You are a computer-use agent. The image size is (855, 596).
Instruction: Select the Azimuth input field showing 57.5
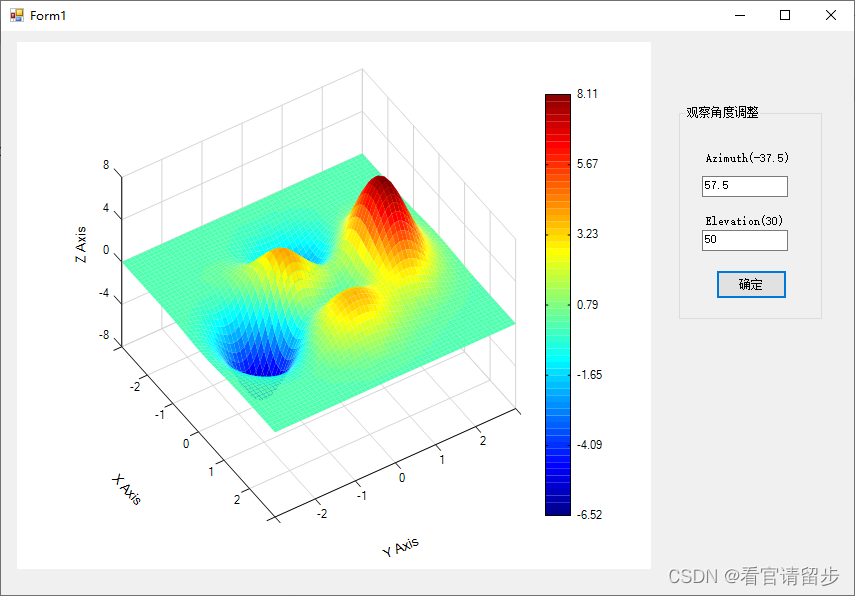744,186
